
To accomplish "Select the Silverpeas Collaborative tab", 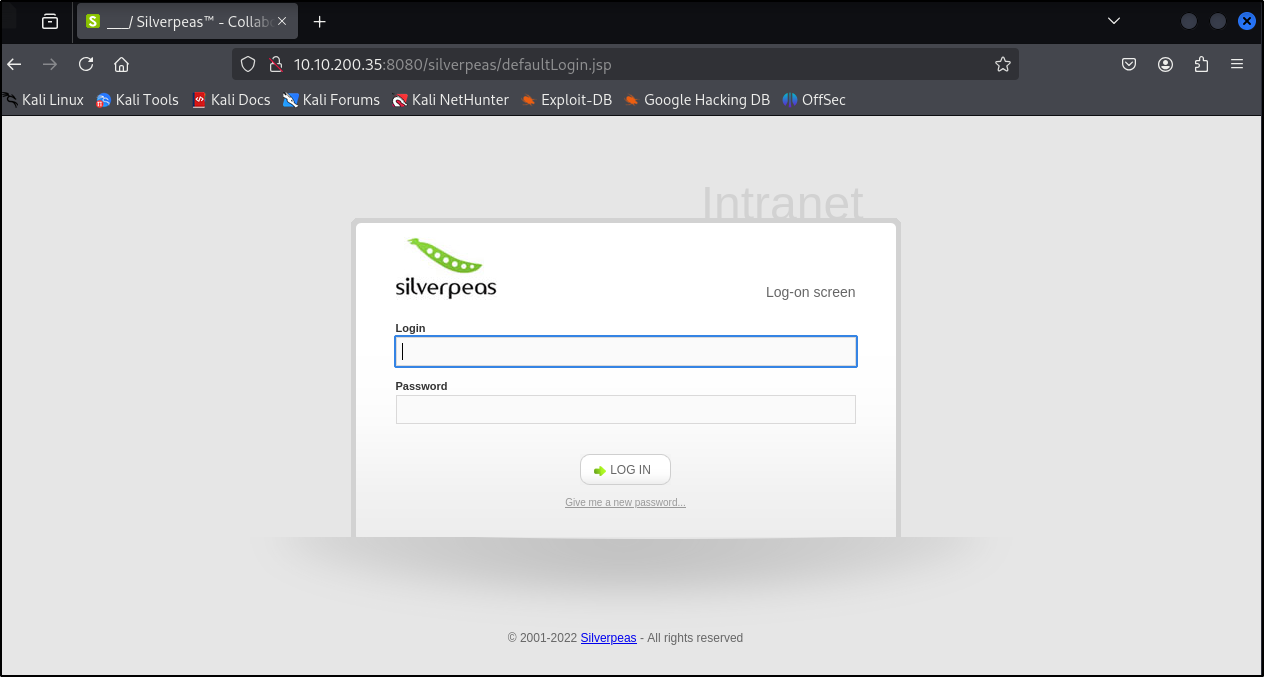I will click(x=180, y=21).
